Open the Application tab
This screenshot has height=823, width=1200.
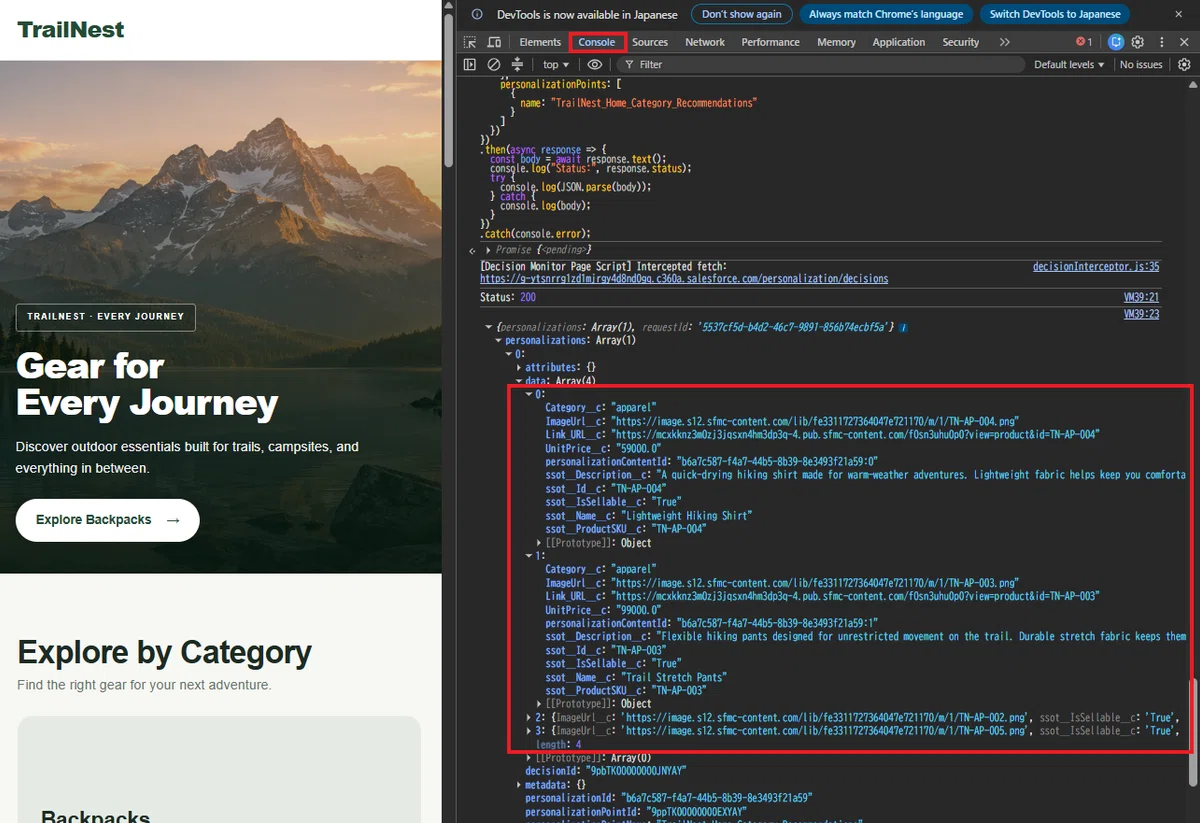point(899,42)
